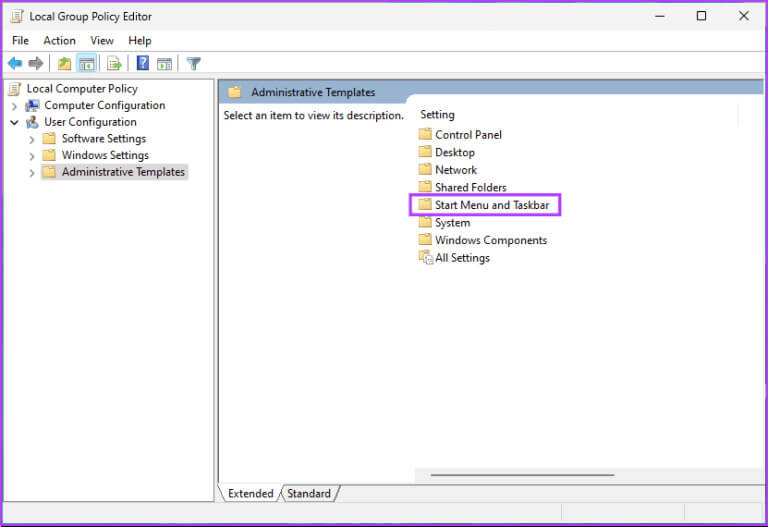
Task: Open the Help menu
Action: [140, 41]
